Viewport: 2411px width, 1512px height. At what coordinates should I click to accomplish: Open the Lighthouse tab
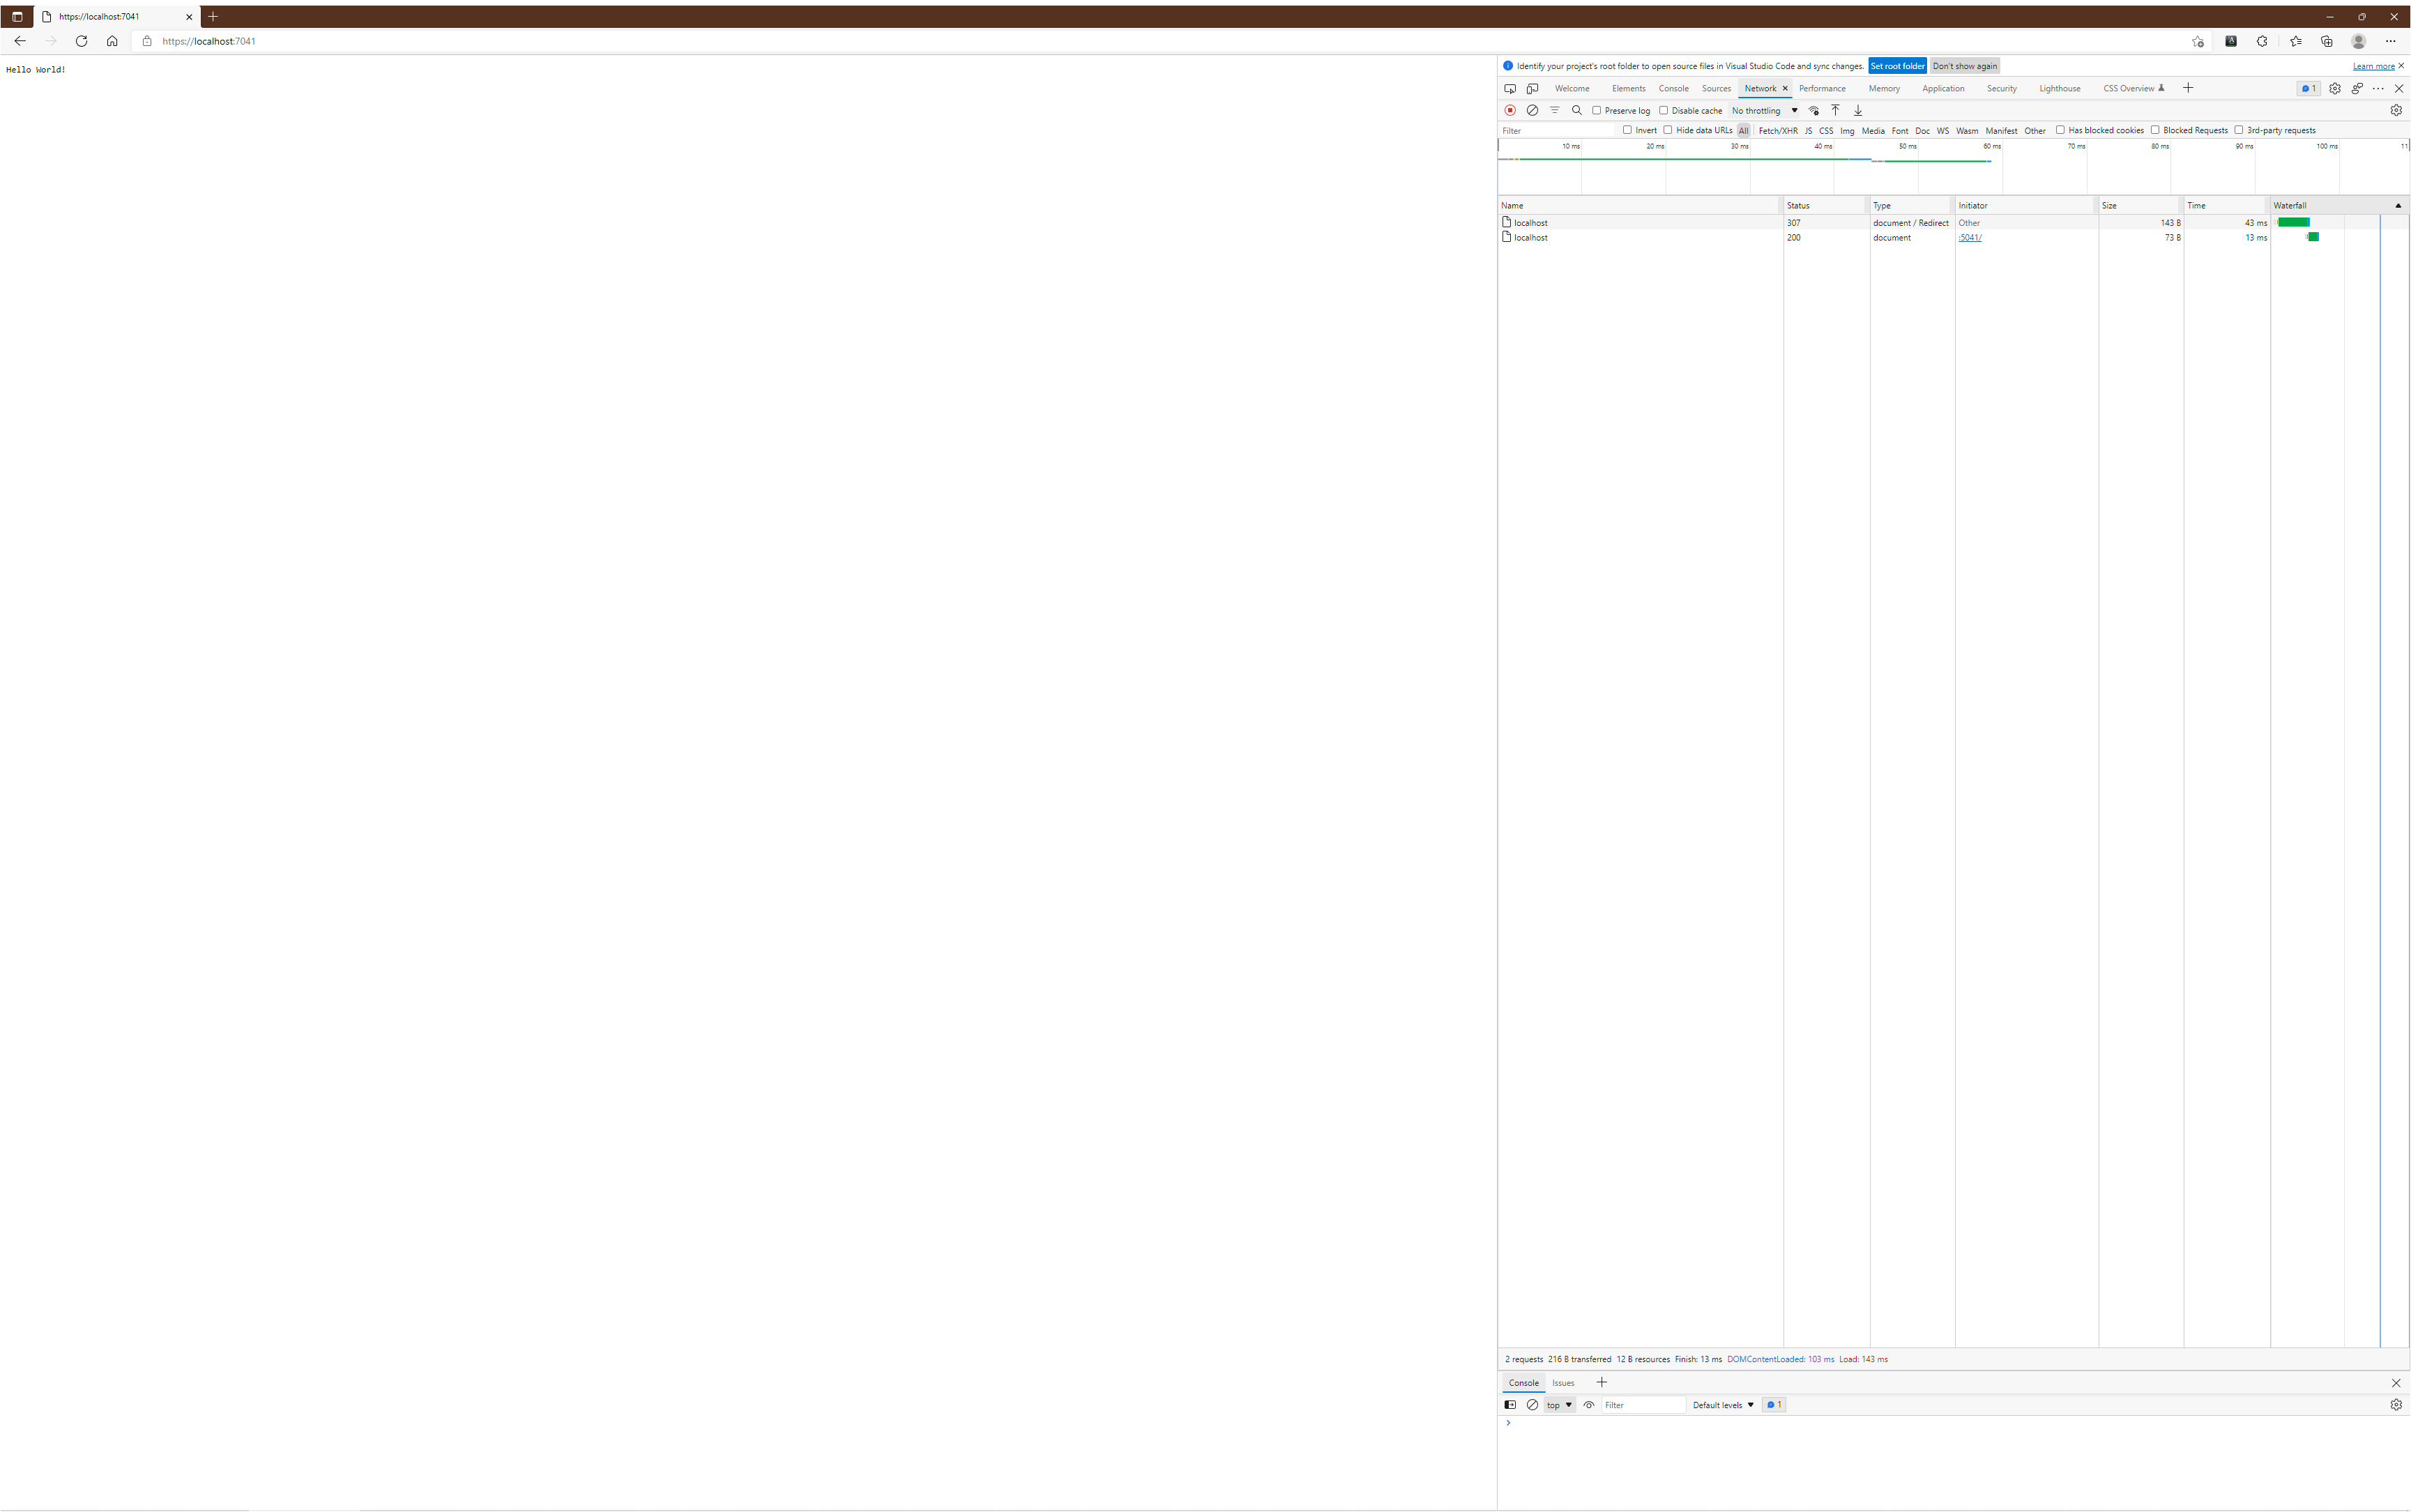[x=2059, y=88]
